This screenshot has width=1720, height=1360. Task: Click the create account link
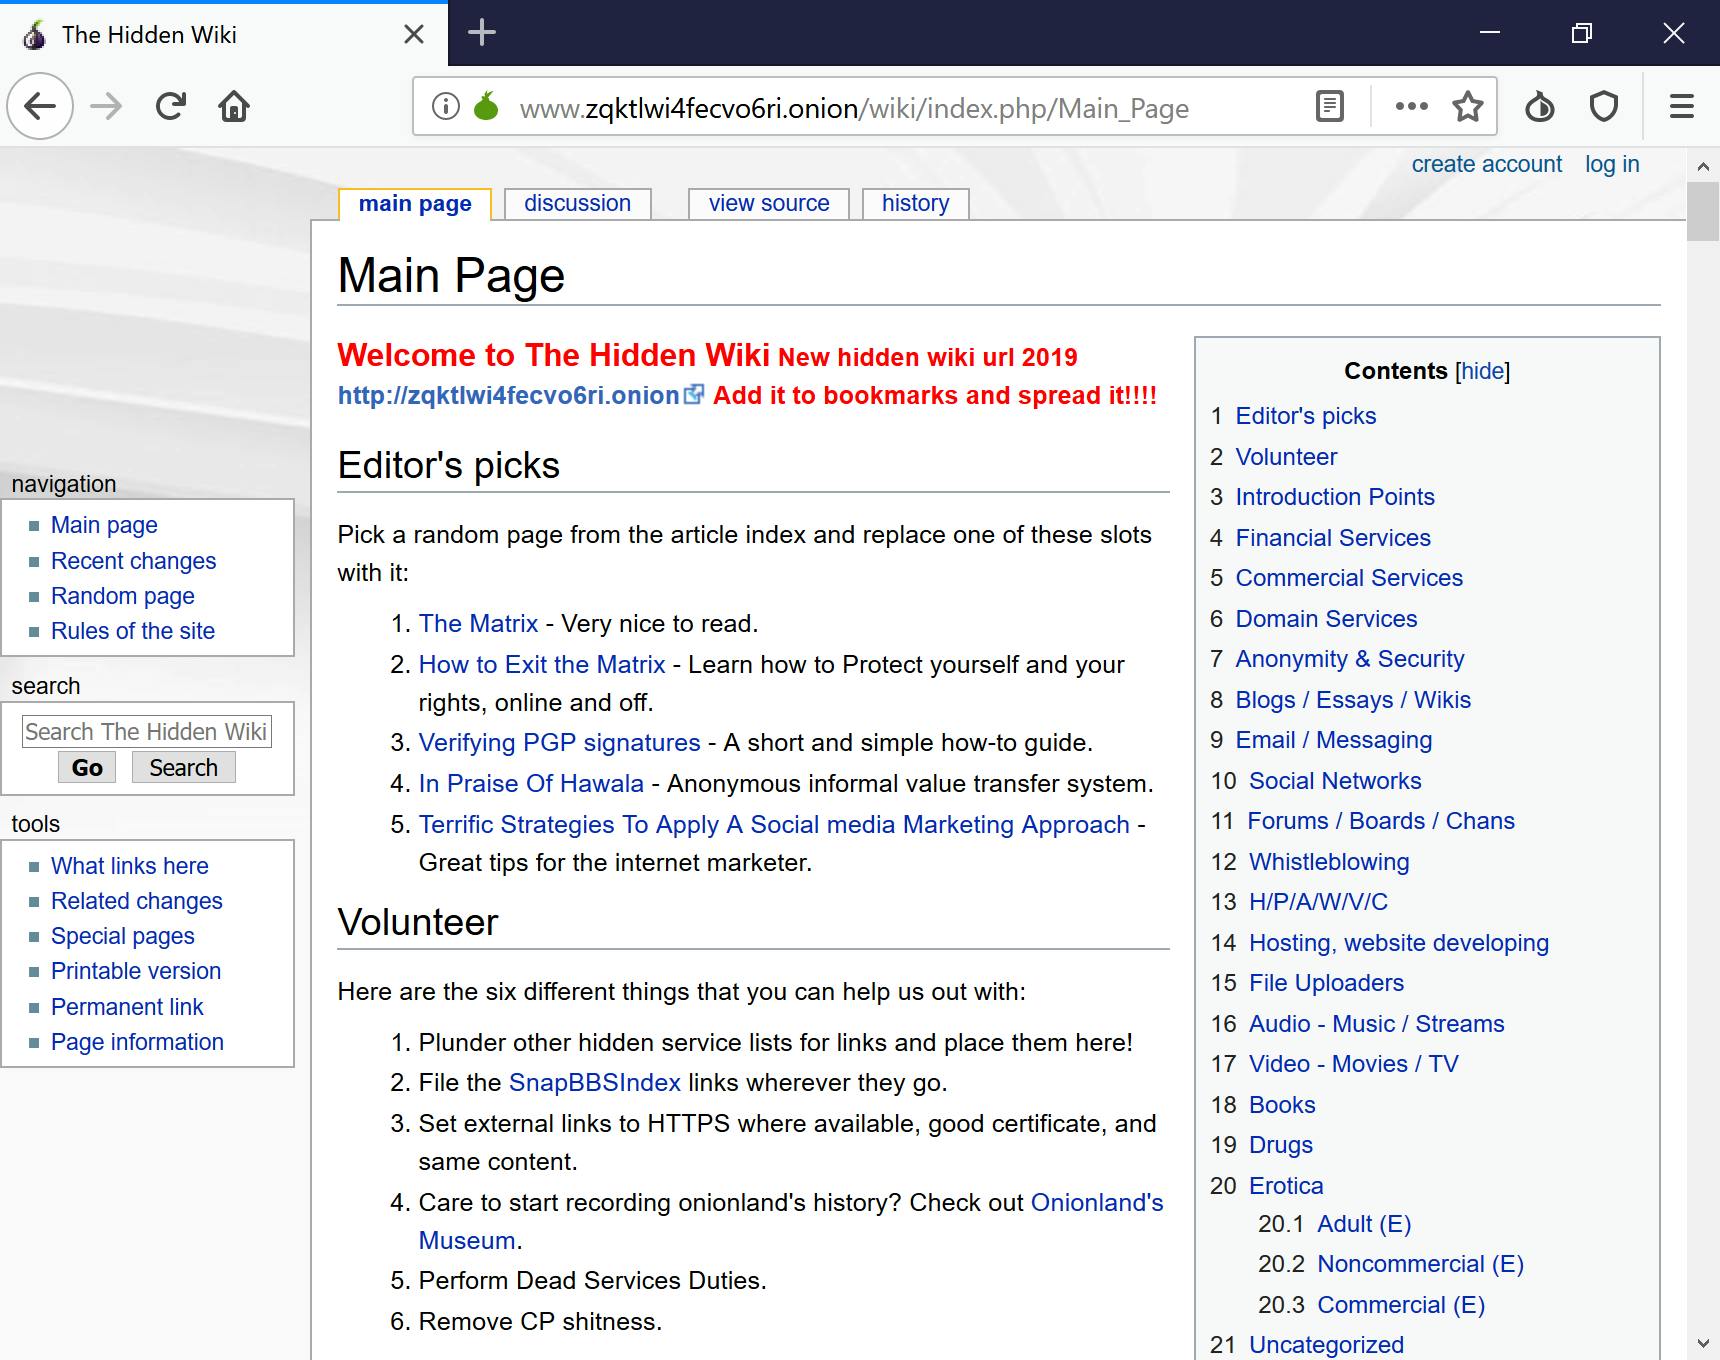tap(1486, 164)
